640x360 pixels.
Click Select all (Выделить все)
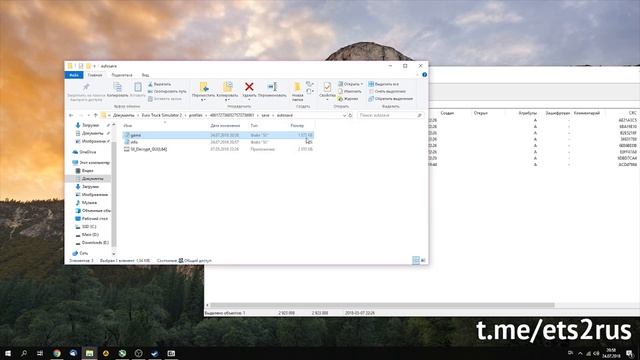[384, 84]
